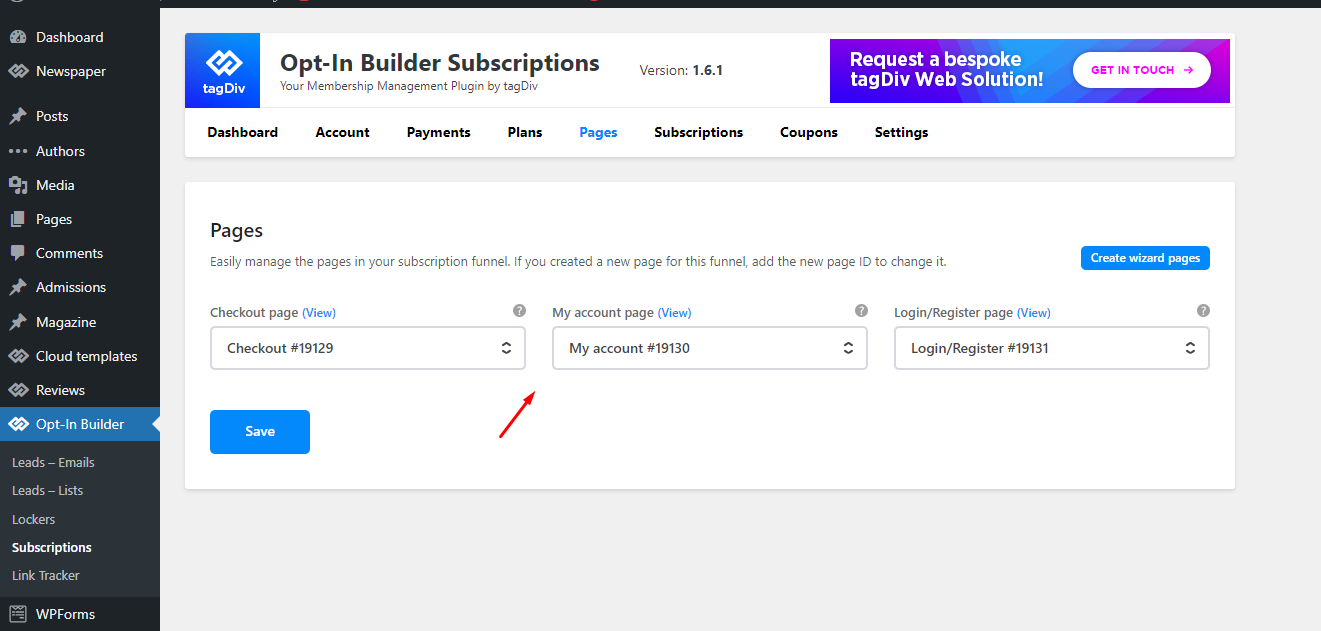Open Subscriptions submenu item in sidebar
This screenshot has height=631, width=1321.
[52, 547]
